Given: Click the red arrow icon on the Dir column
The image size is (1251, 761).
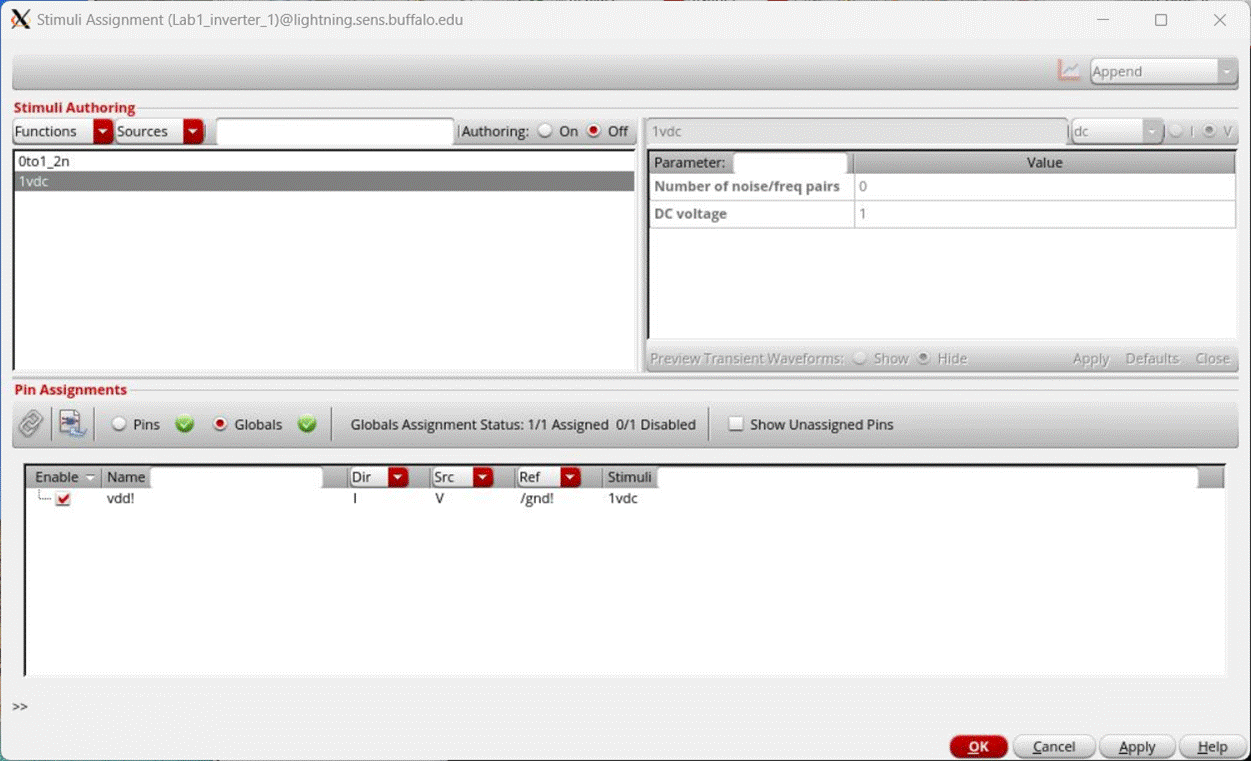Looking at the screenshot, I should point(397,477).
